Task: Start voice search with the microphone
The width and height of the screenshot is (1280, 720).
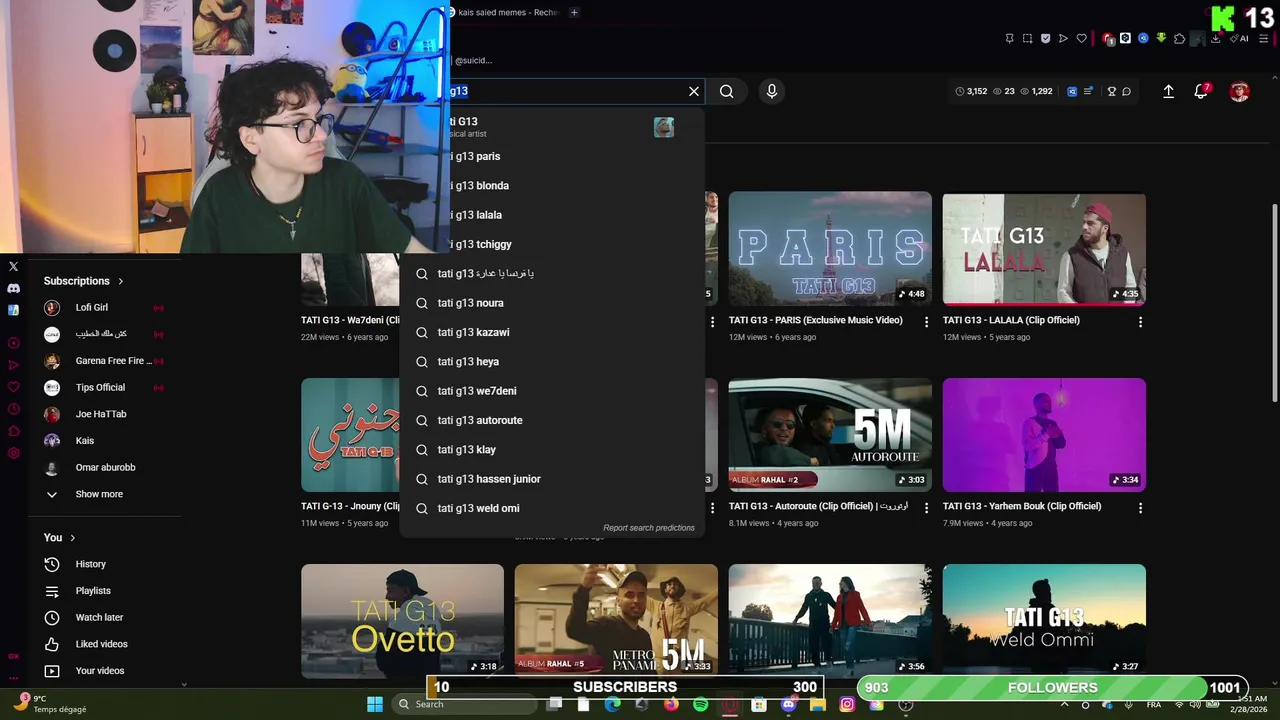Action: click(x=771, y=91)
